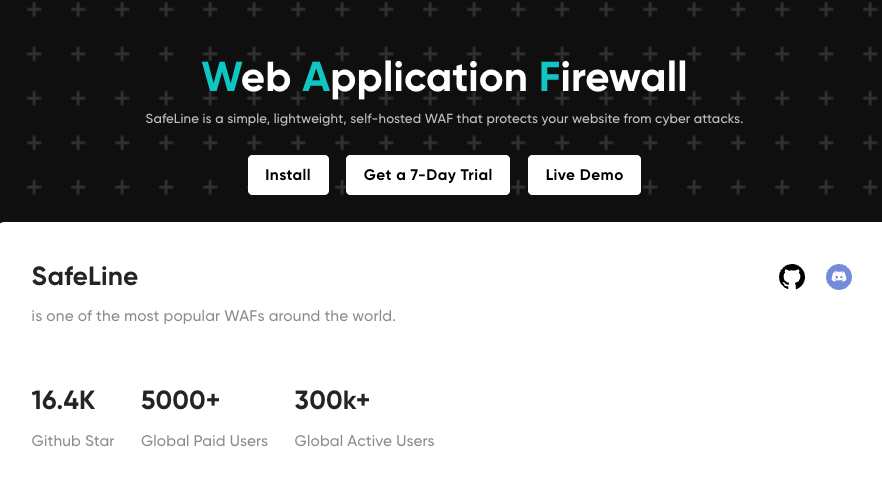Click the Install button
The image size is (882, 484).
288,175
